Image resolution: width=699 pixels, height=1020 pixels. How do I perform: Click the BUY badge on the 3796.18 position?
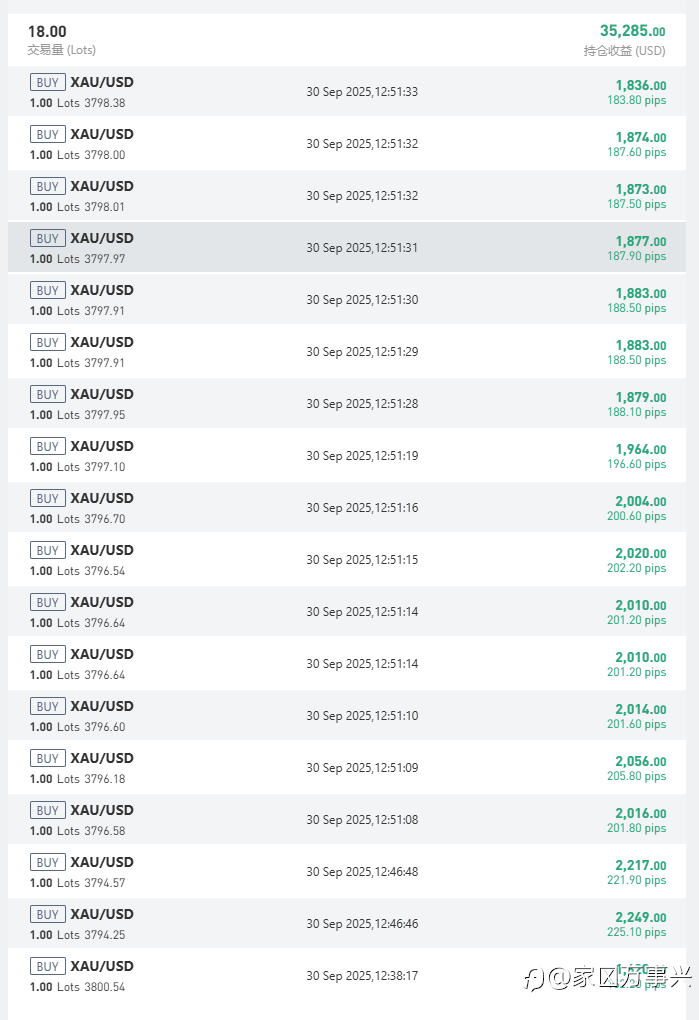tap(47, 759)
